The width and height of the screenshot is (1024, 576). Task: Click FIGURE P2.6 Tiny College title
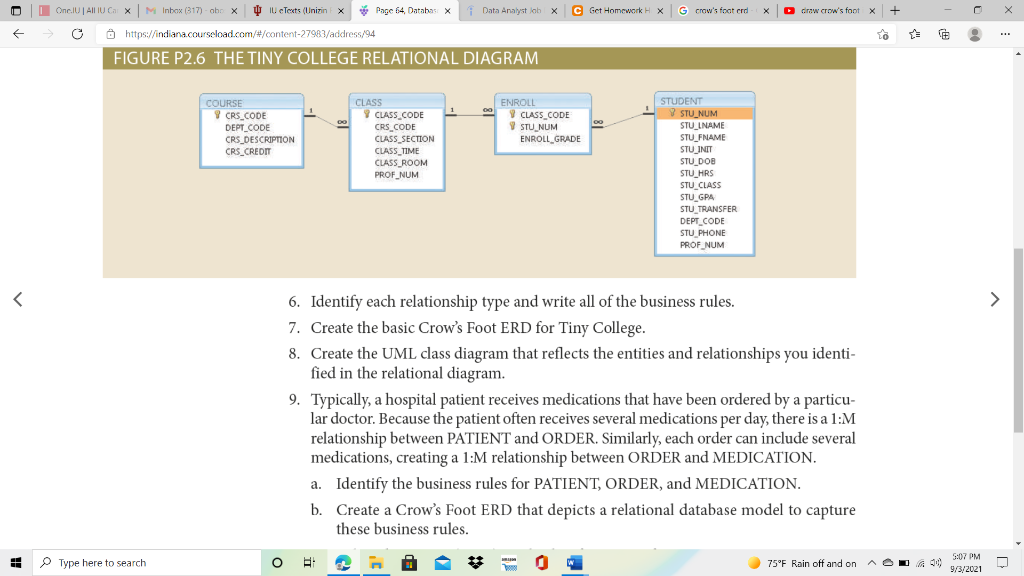pos(326,58)
